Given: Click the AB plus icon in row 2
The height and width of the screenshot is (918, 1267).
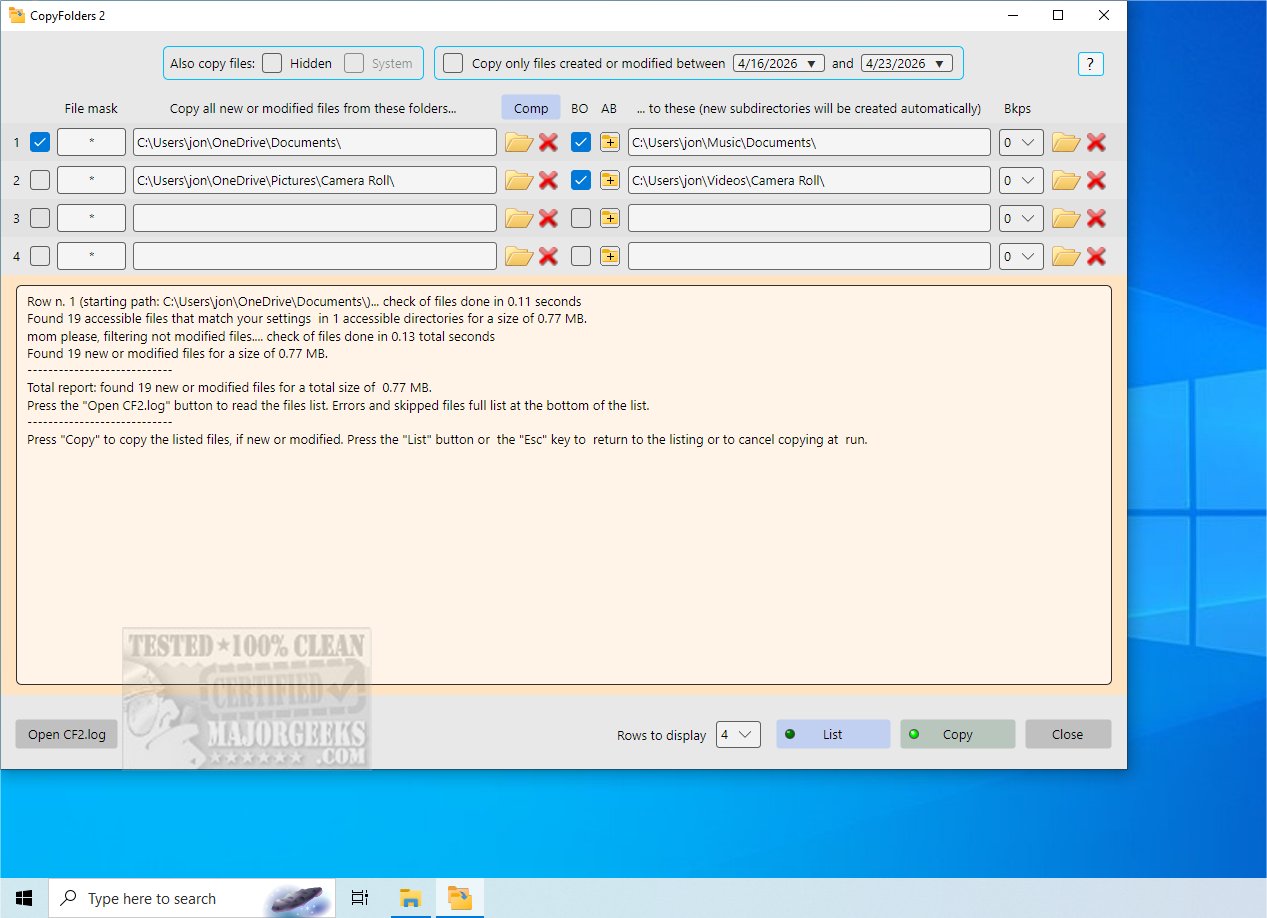Looking at the screenshot, I should 610,180.
